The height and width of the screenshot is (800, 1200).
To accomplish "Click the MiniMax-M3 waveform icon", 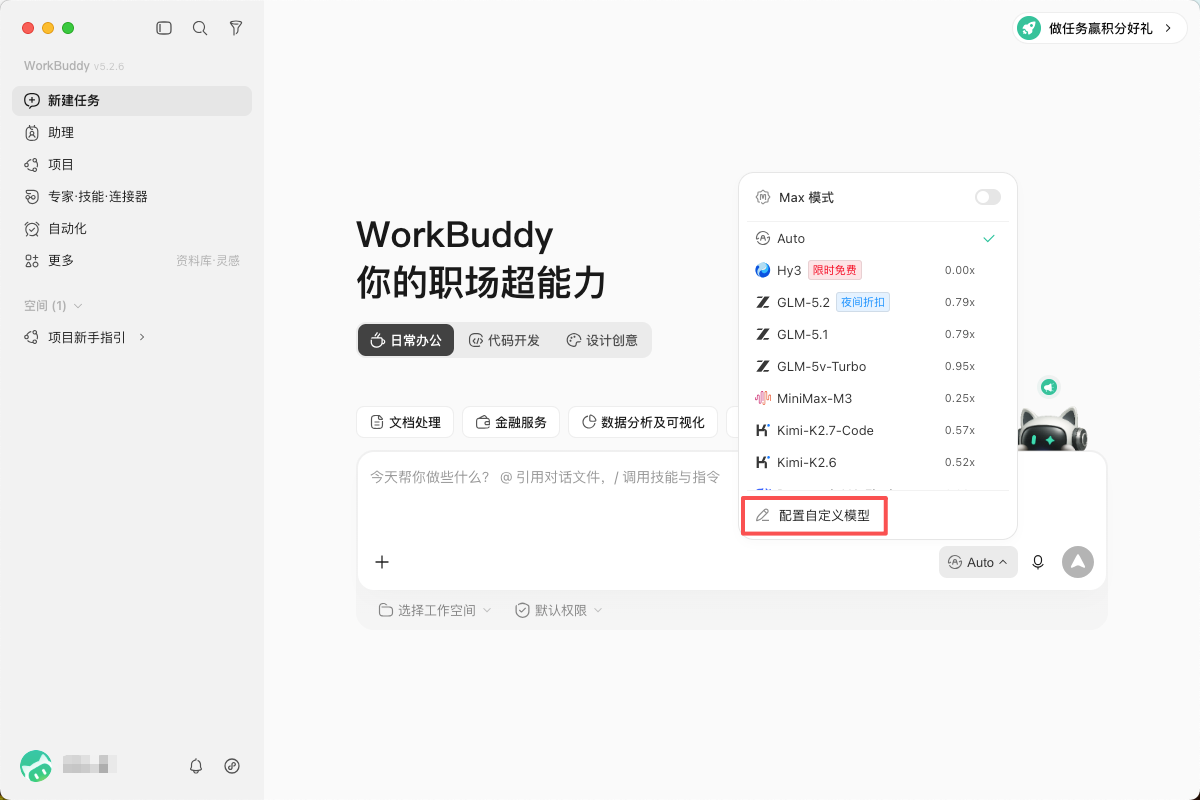I will 763,398.
